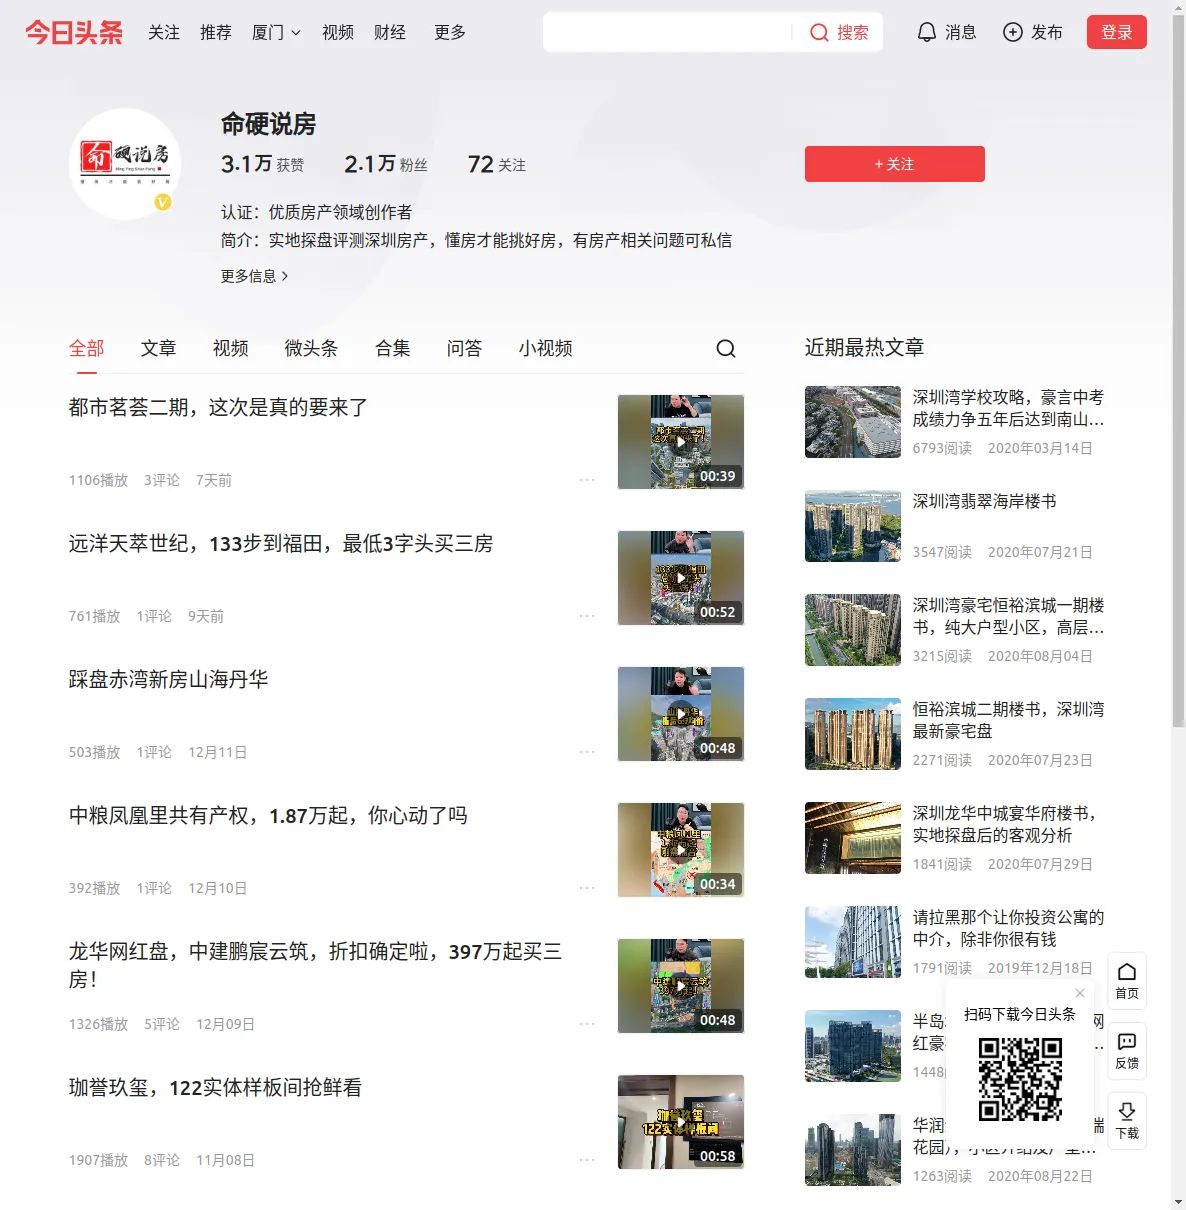
Task: Open 财经 in top navigation
Action: [x=390, y=33]
